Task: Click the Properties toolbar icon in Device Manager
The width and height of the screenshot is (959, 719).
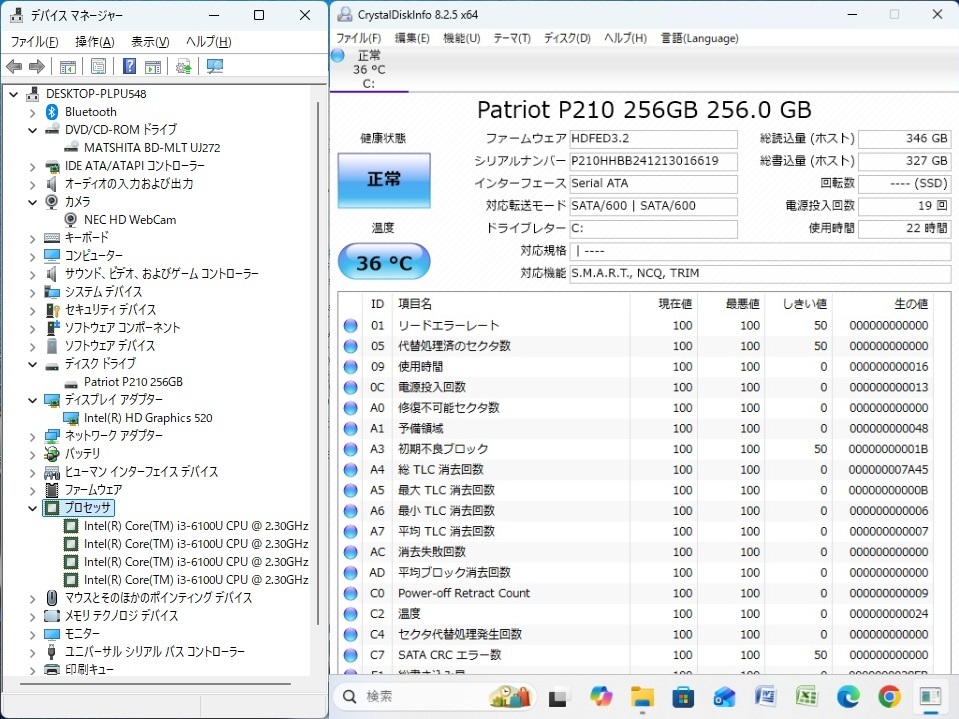Action: [98, 67]
